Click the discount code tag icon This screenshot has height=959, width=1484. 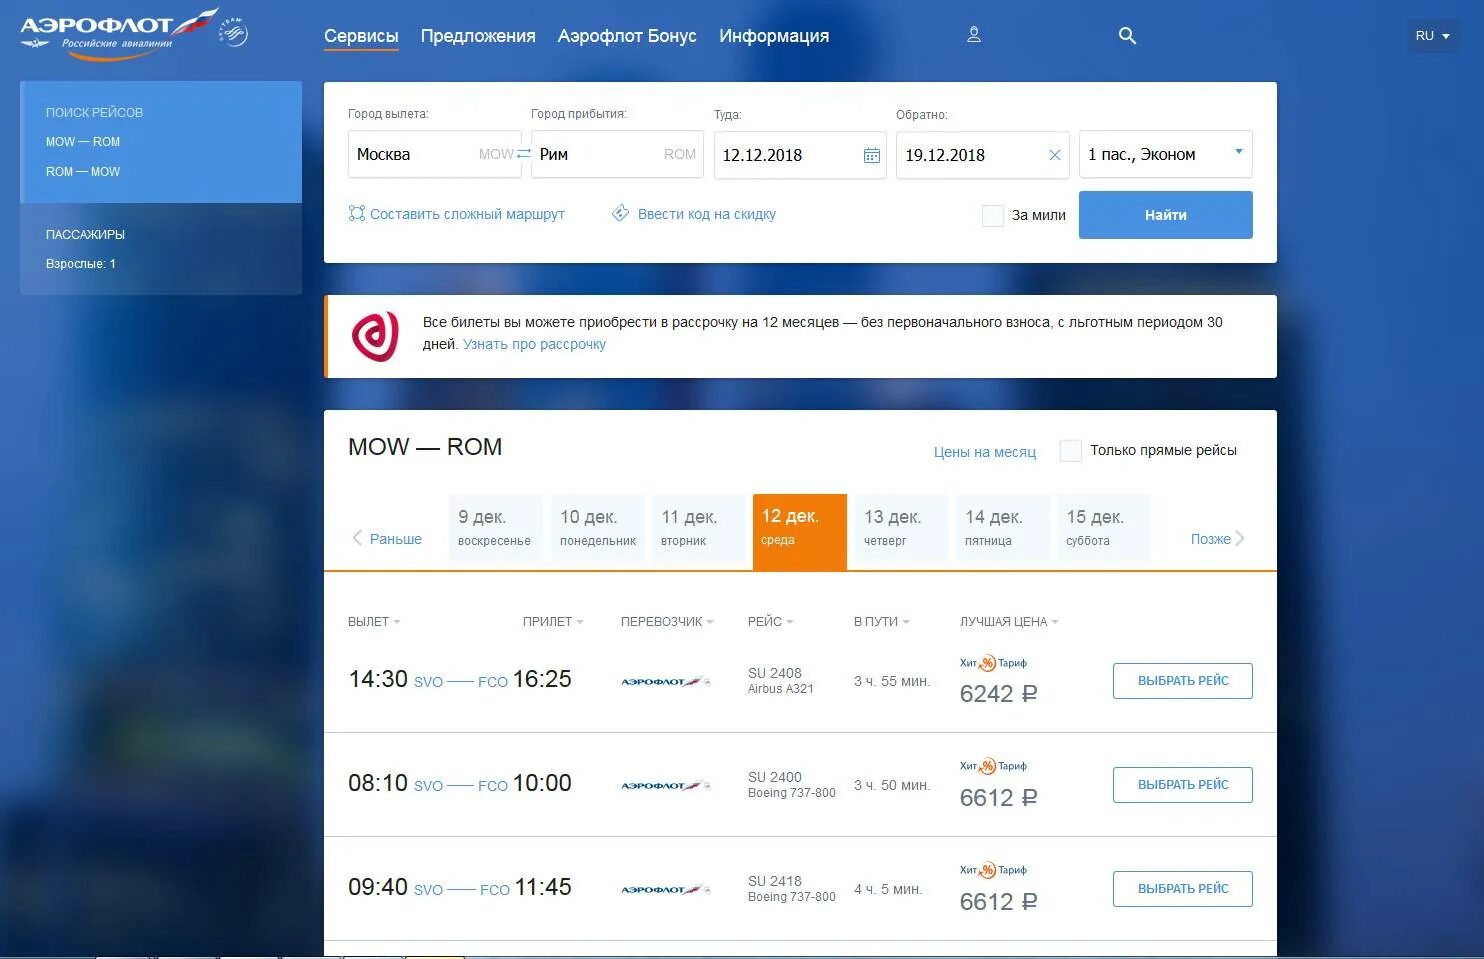[x=621, y=213]
